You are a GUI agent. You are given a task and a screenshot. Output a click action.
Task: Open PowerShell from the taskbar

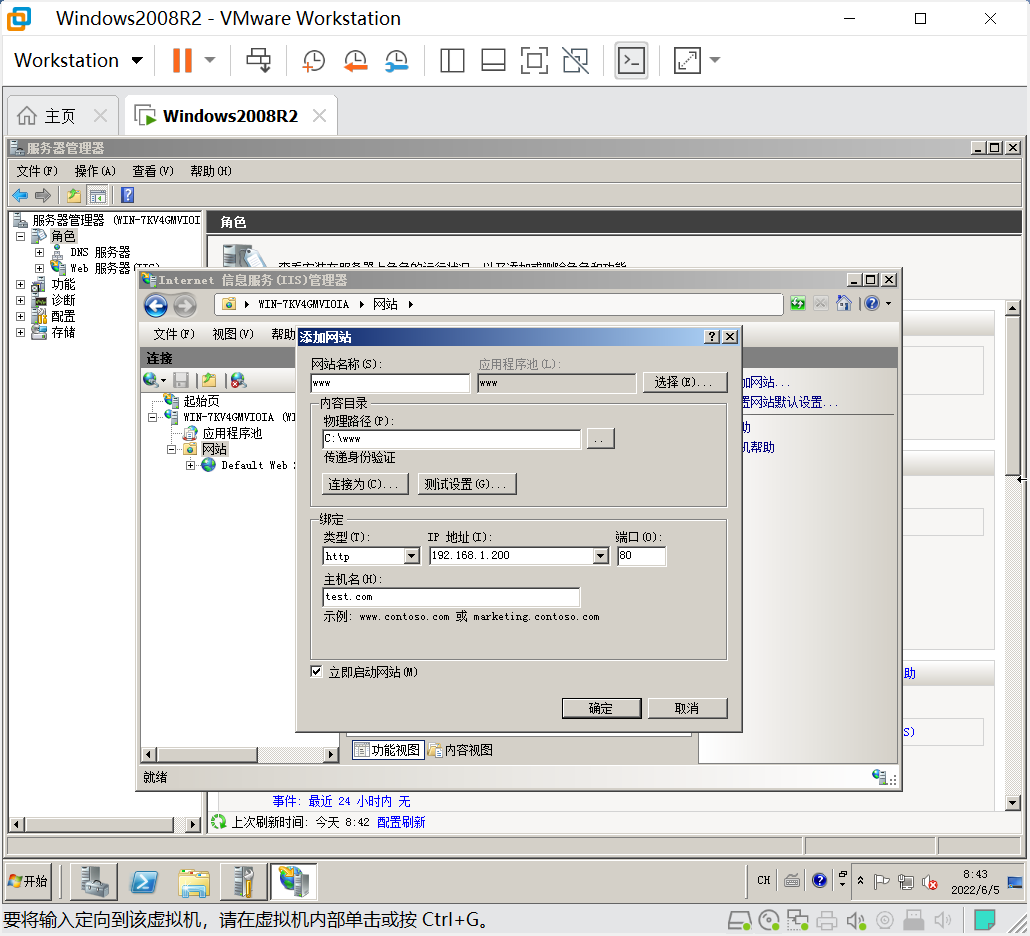(x=144, y=881)
